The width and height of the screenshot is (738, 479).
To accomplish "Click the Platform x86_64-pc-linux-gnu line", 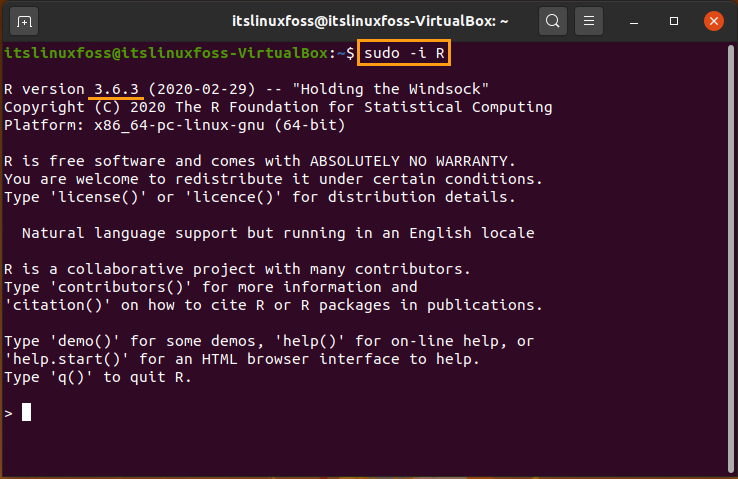I will click(x=175, y=125).
